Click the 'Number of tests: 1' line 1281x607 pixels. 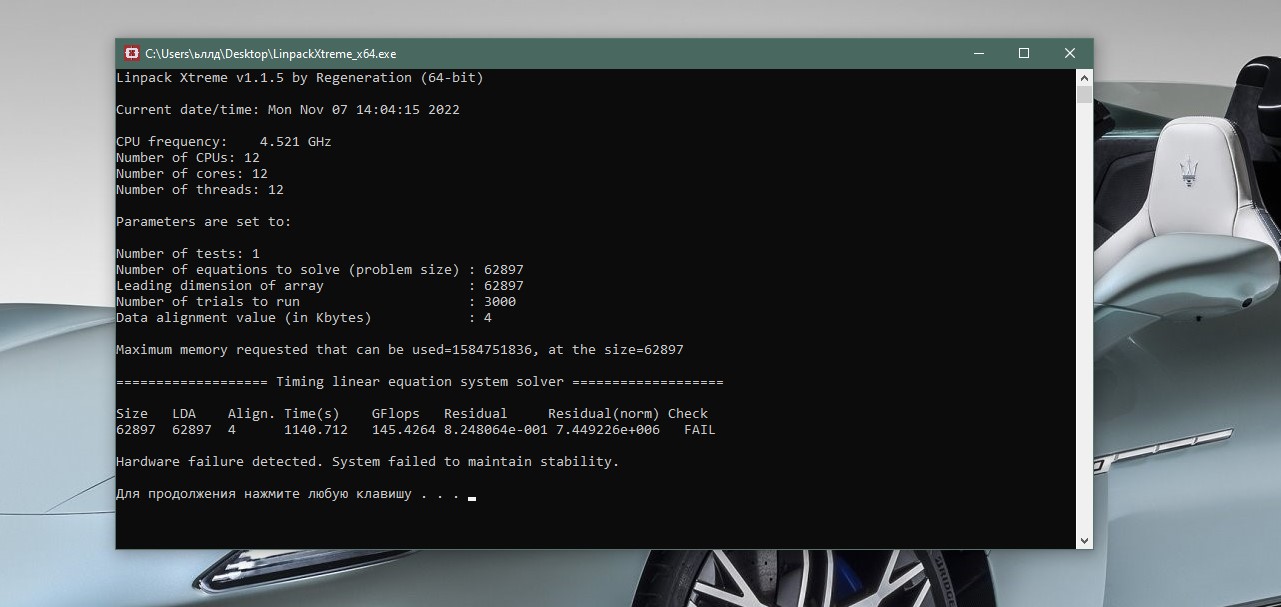tap(188, 254)
